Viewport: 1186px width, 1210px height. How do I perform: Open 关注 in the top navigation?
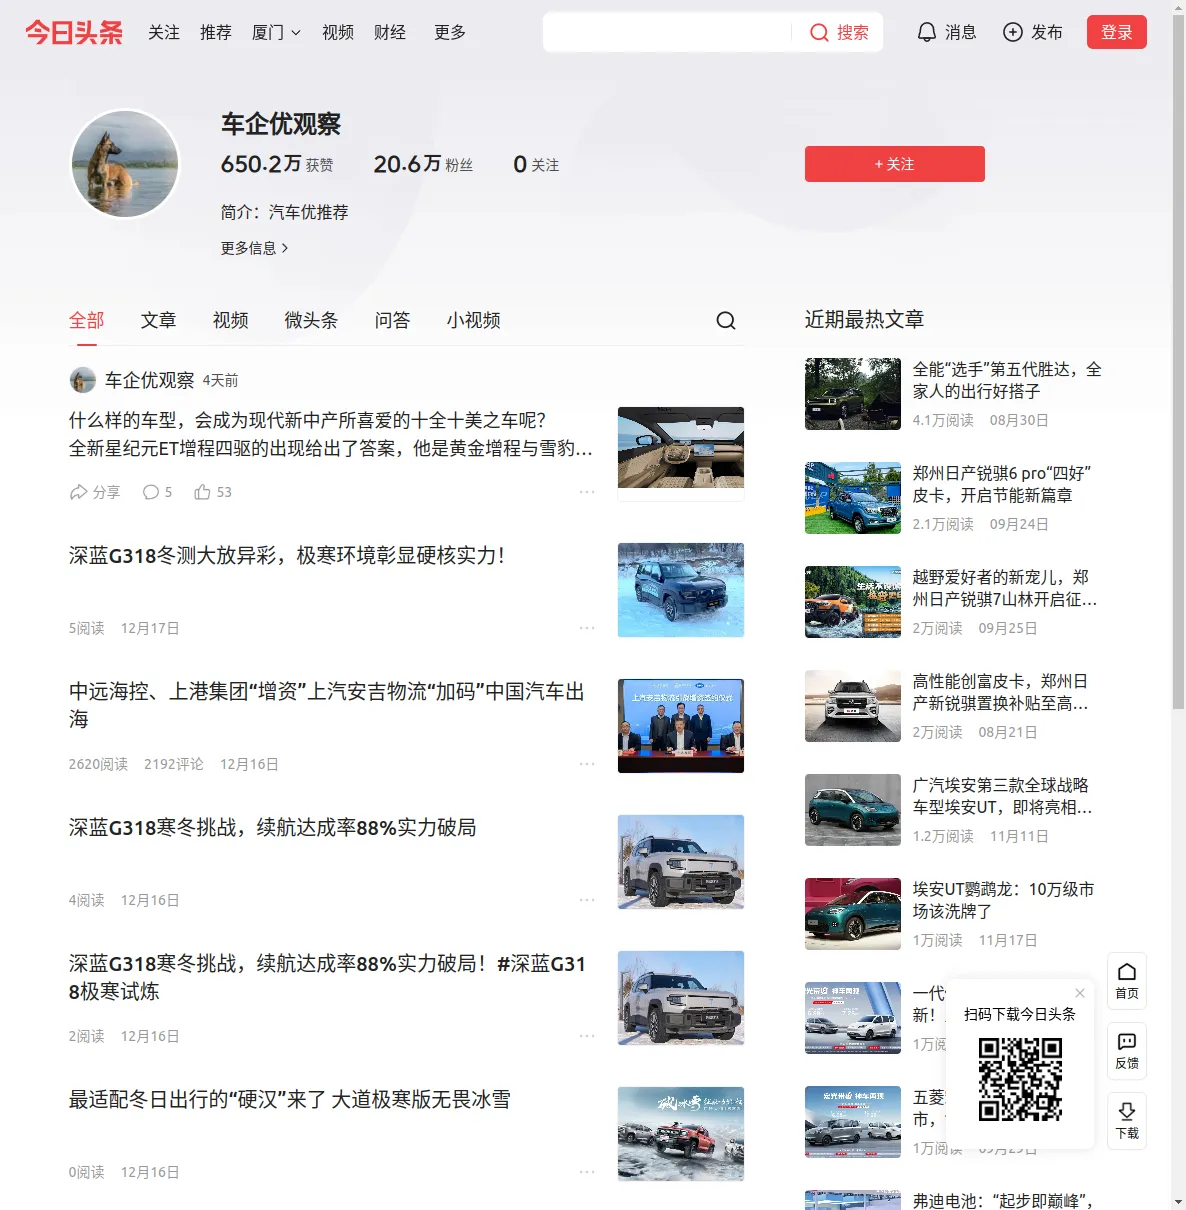click(164, 33)
